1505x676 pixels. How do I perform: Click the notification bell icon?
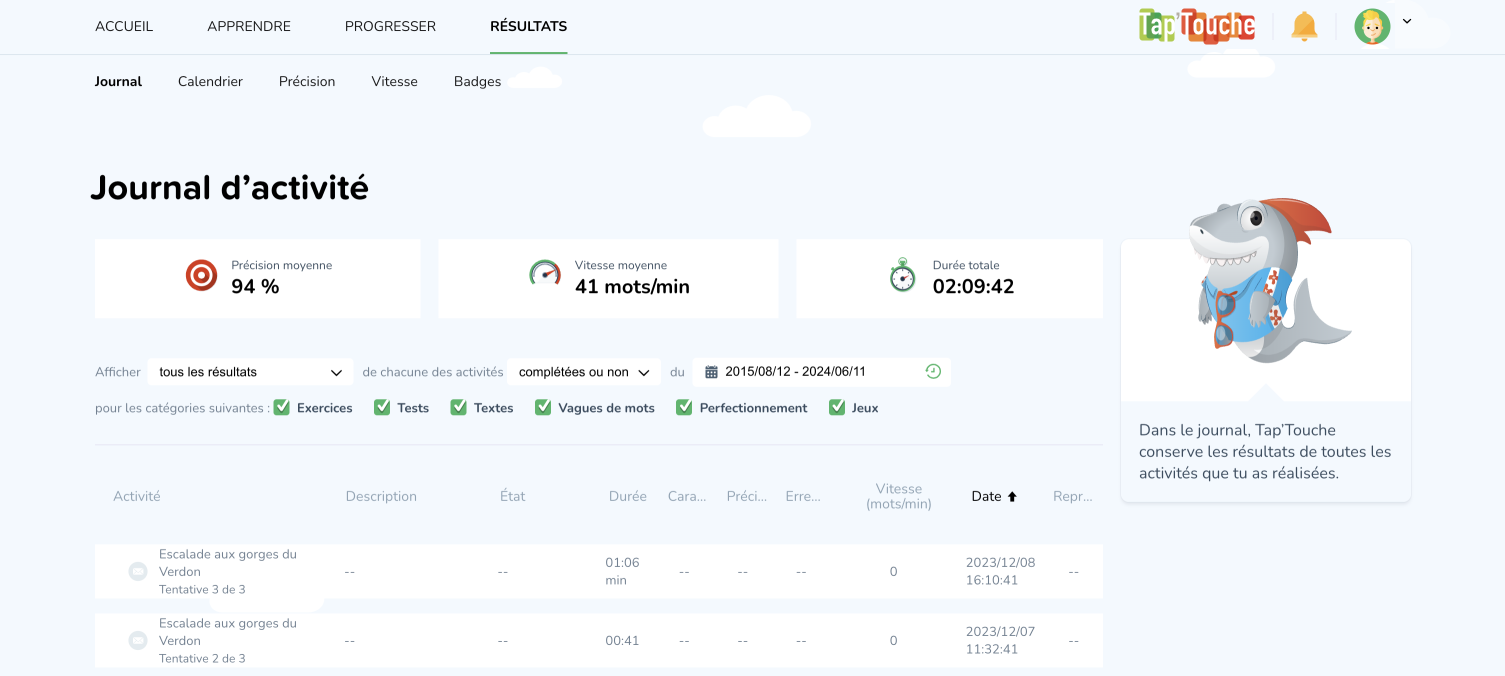point(1304,26)
